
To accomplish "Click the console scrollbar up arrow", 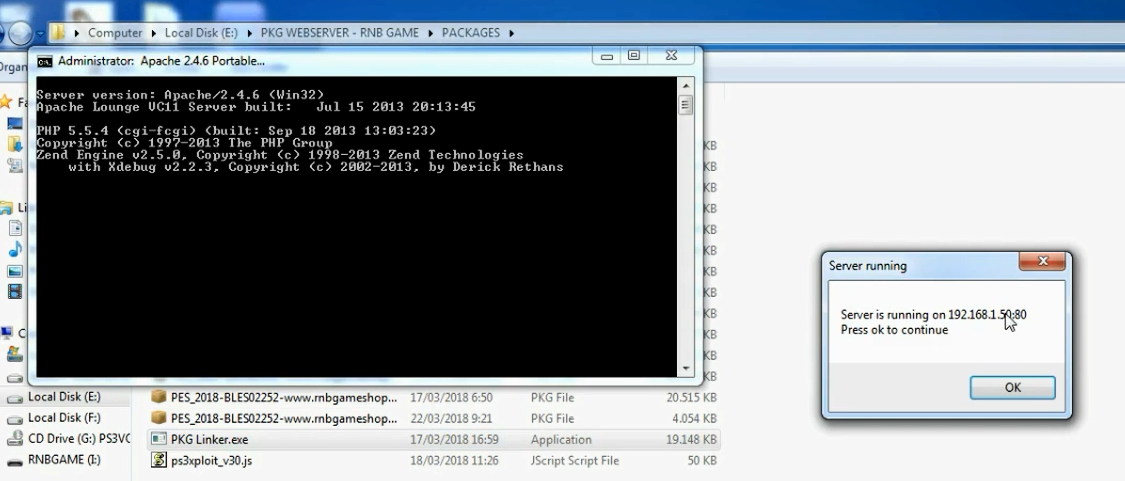I will point(686,85).
